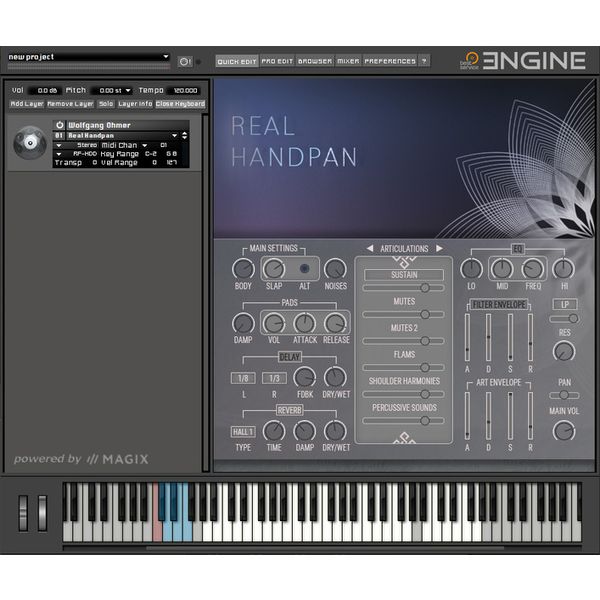Click the SUSTAIN articulation slider
This screenshot has width=600, height=600.
[405, 286]
